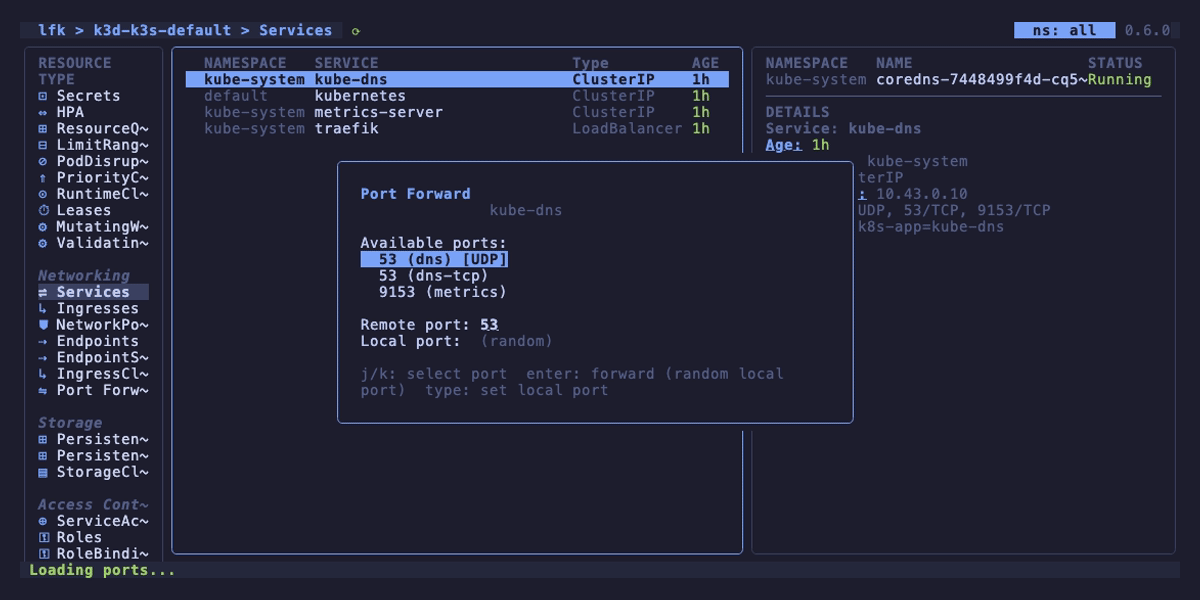Image resolution: width=1200 pixels, height=600 pixels.
Task: Click the lfk breadcrumb root
Action: (x=51, y=30)
